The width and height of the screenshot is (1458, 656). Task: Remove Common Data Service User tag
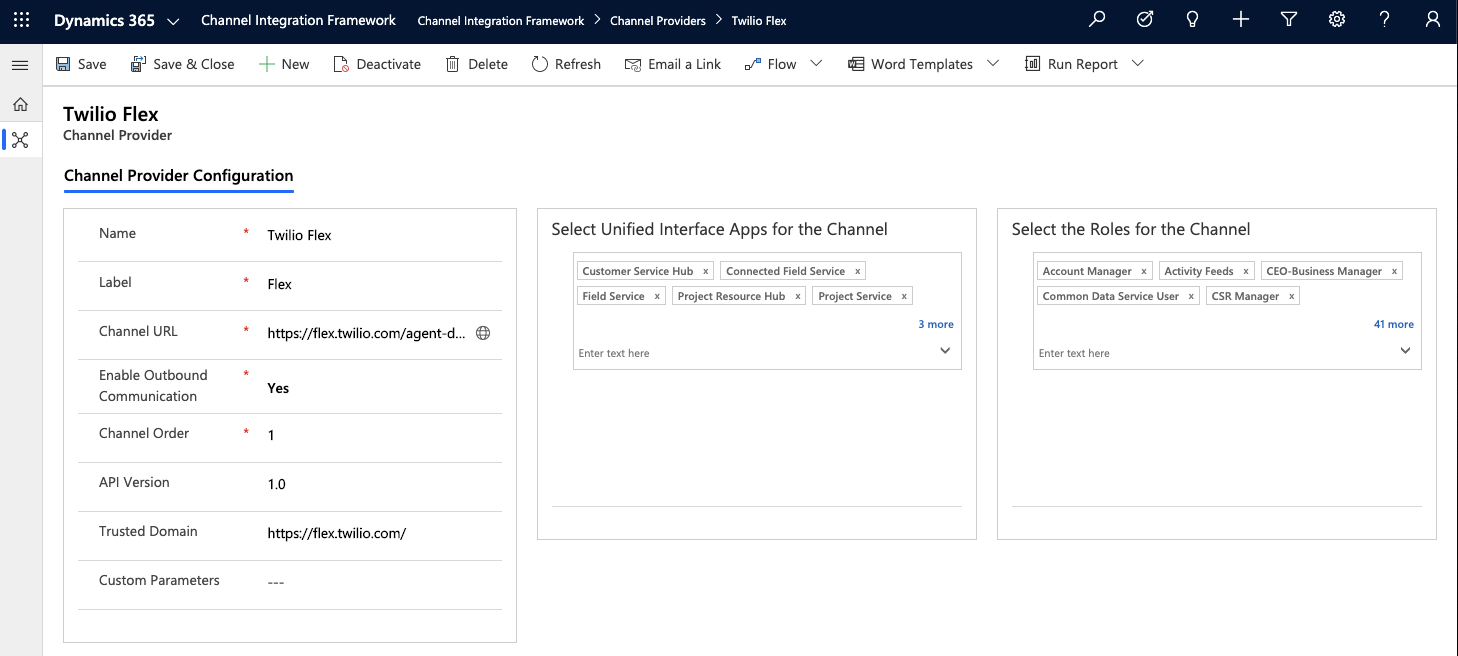tap(1191, 296)
